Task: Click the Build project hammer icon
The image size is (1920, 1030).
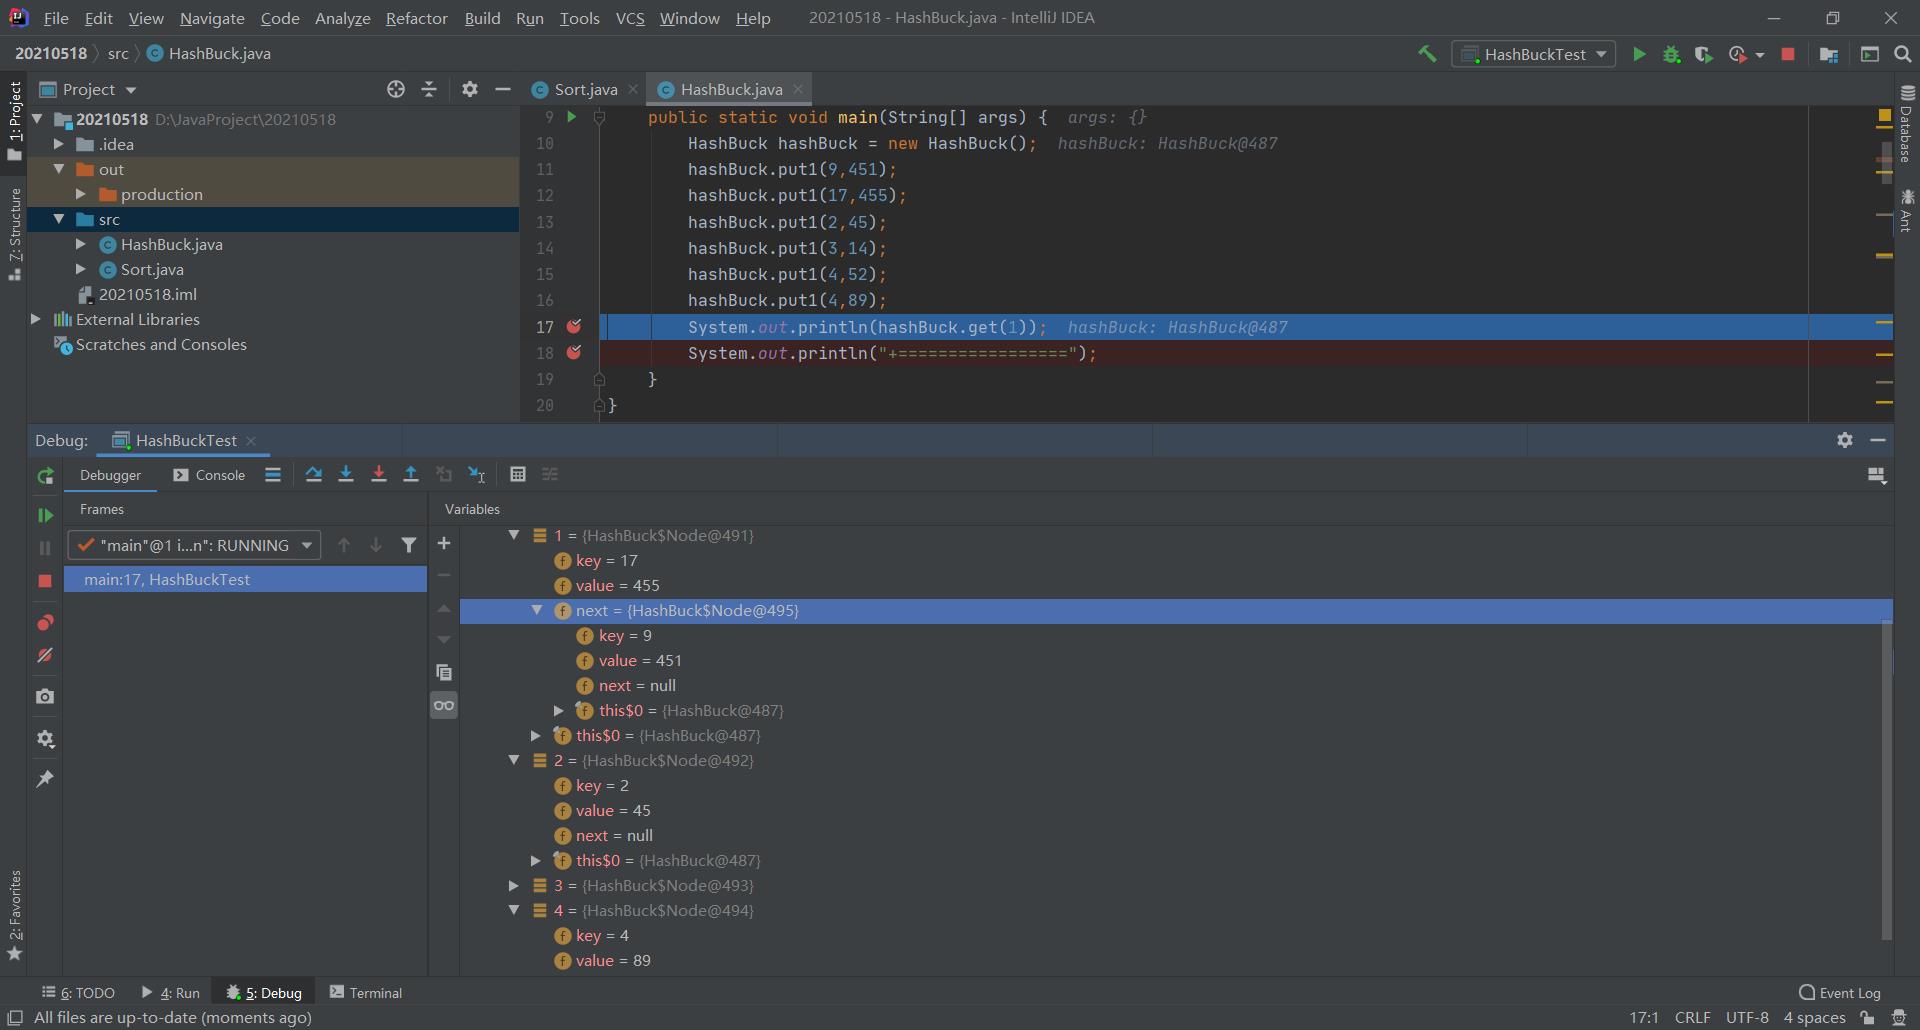Action: (x=1427, y=54)
